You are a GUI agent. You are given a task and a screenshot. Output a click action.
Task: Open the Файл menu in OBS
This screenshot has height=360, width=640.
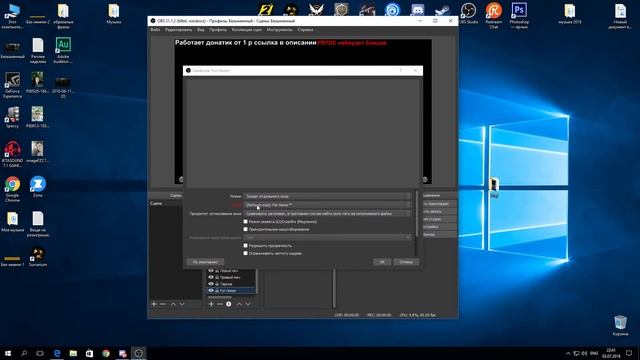[155, 30]
